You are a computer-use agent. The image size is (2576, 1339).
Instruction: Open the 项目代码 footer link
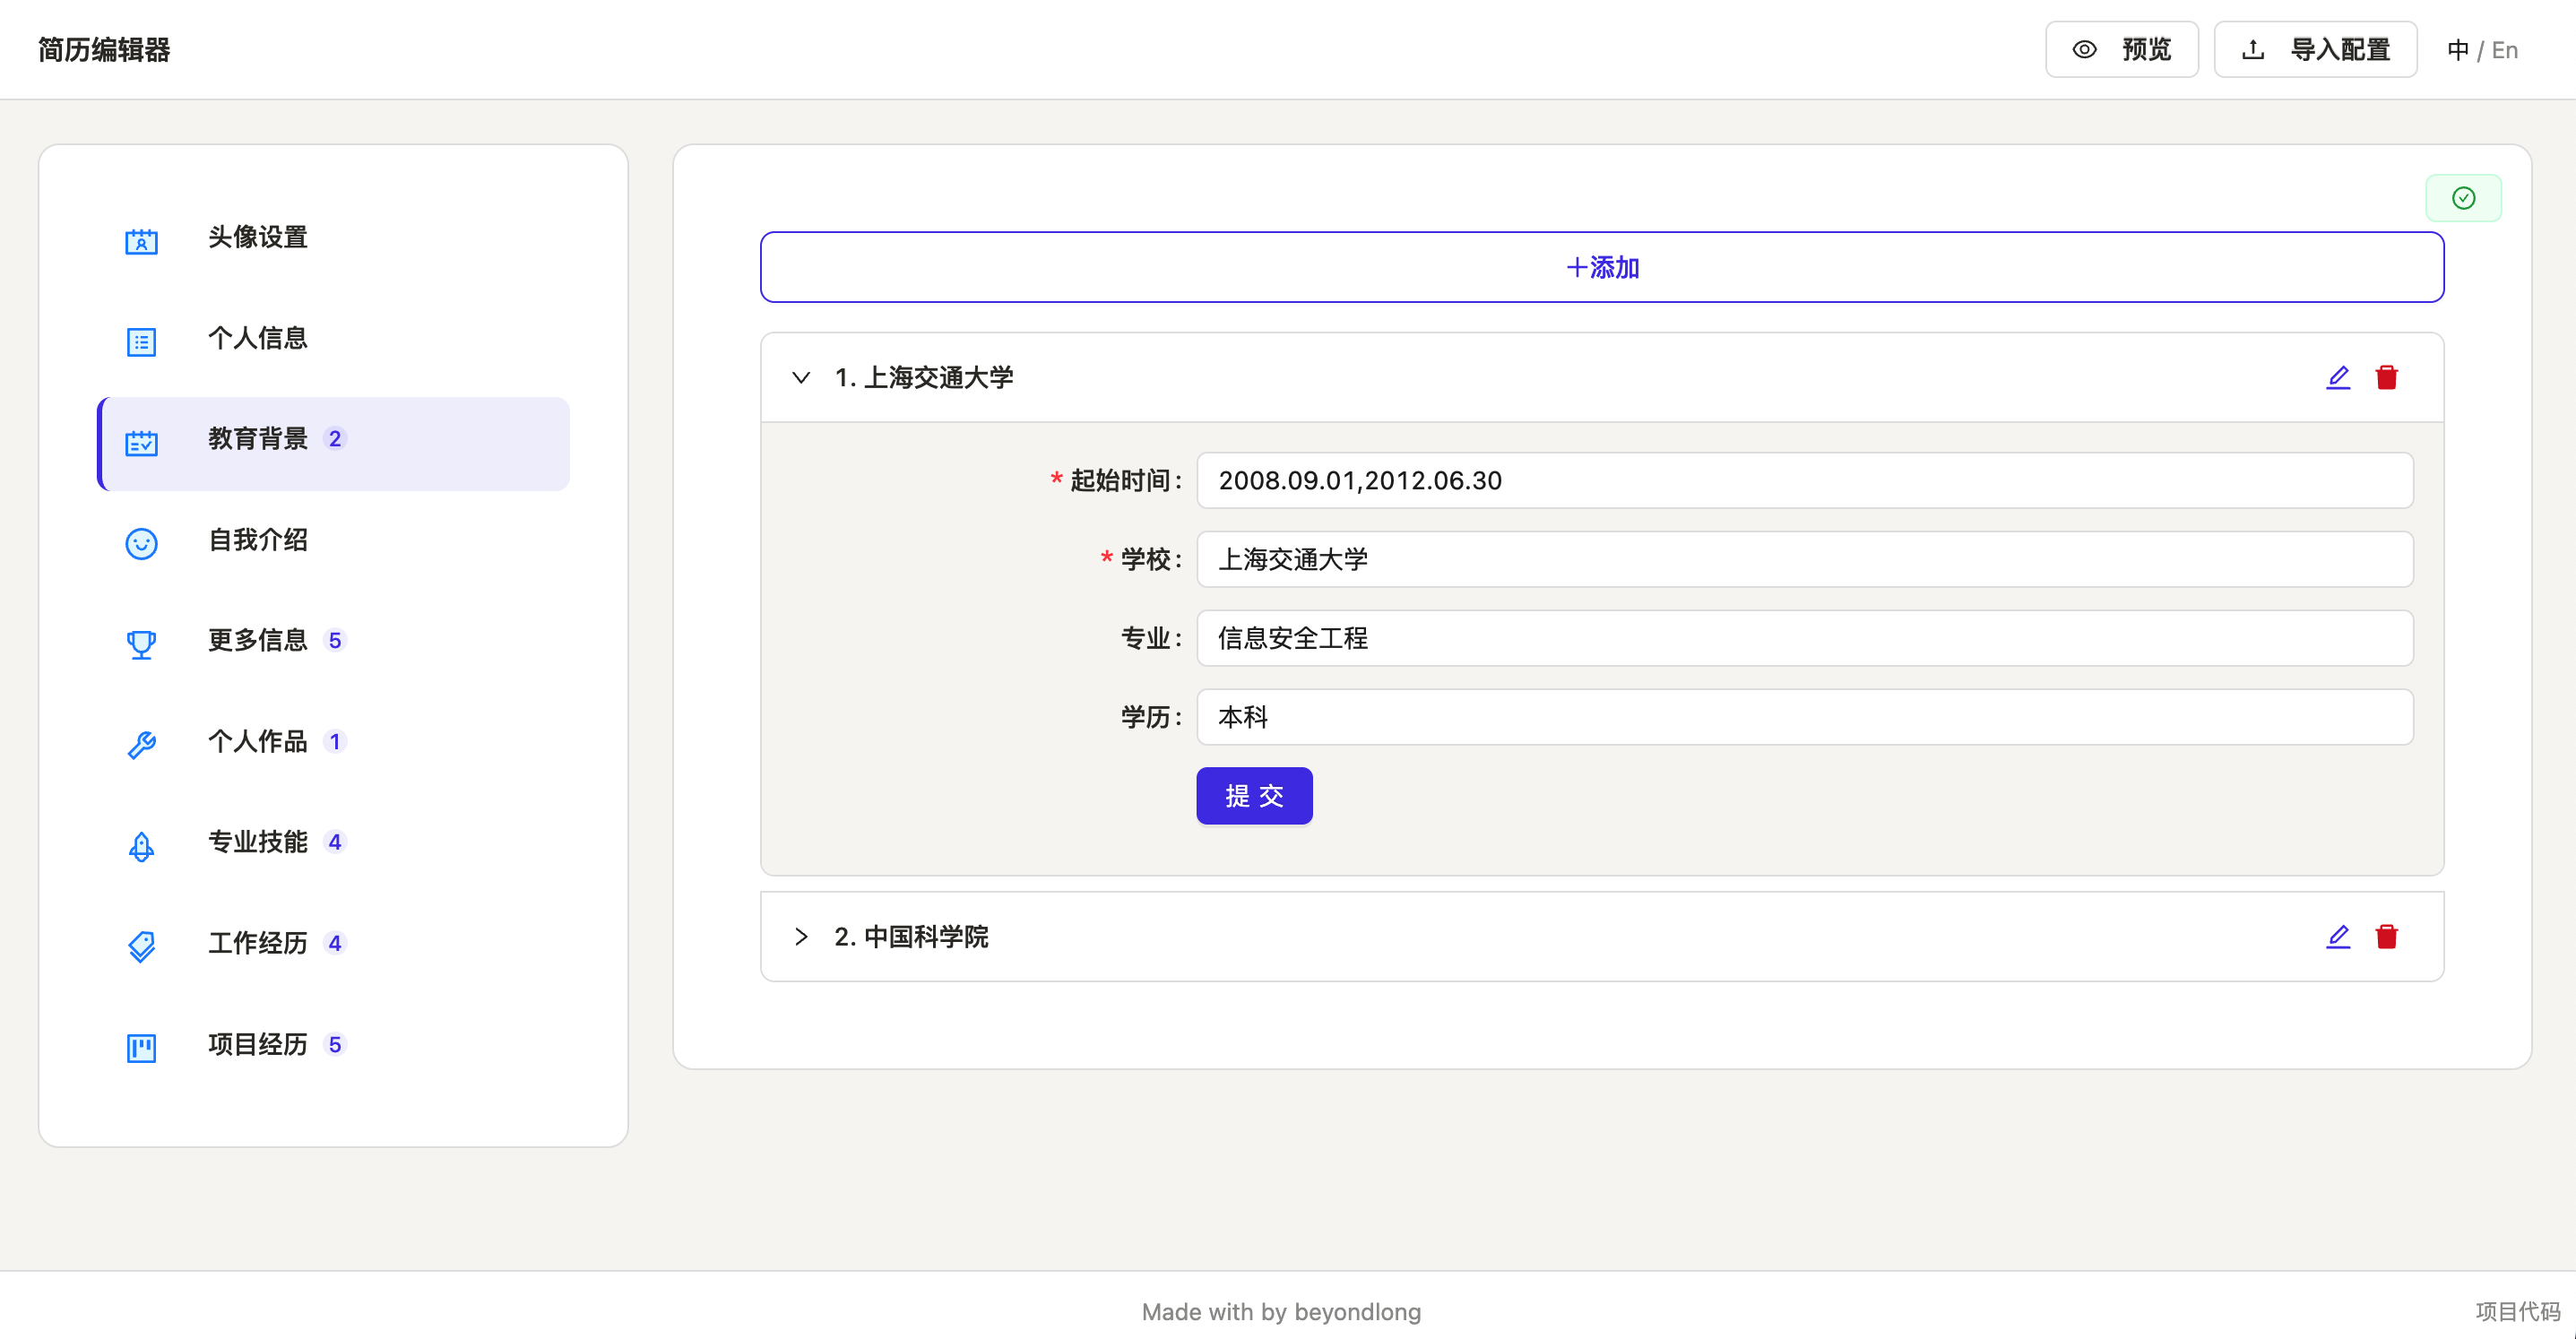[2517, 1311]
